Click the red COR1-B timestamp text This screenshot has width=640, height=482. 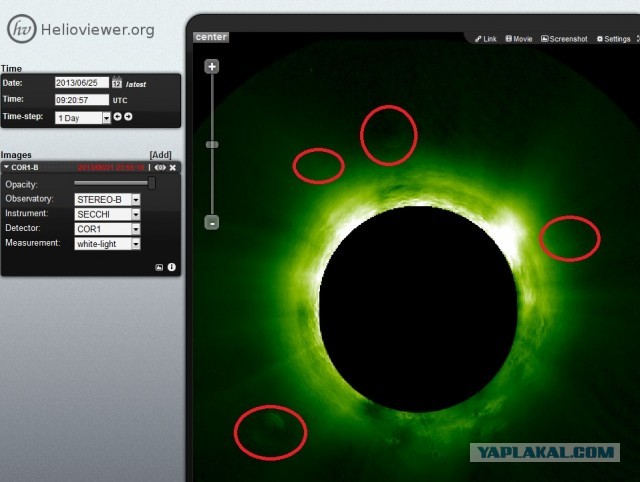111,167
